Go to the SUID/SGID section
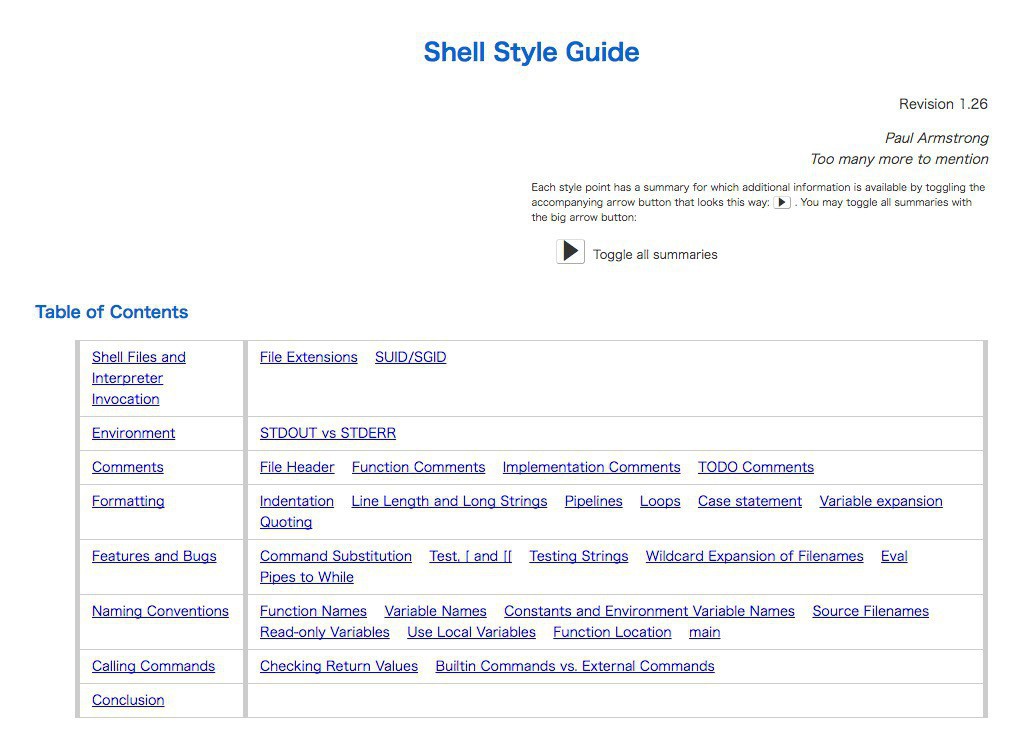The image size is (1027, 740). tap(410, 357)
